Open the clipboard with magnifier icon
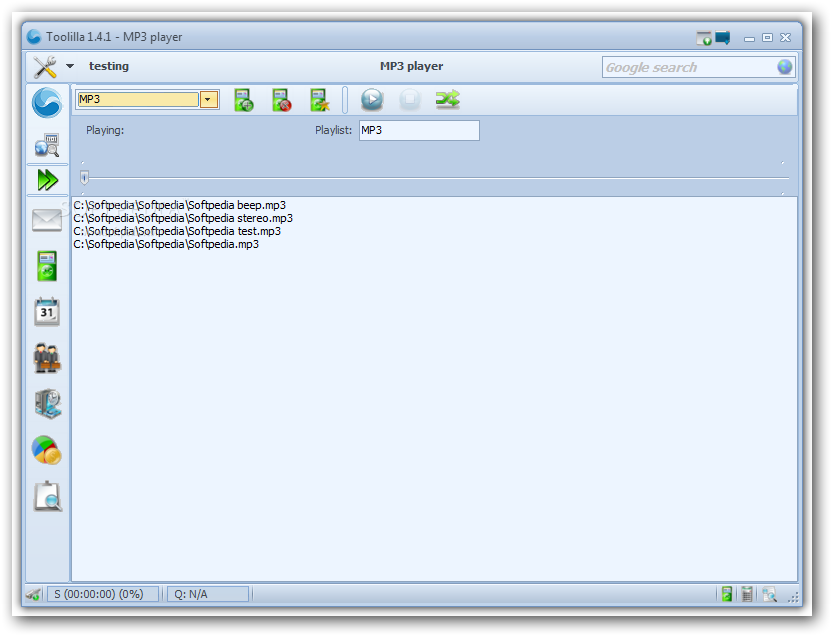 tap(48, 496)
